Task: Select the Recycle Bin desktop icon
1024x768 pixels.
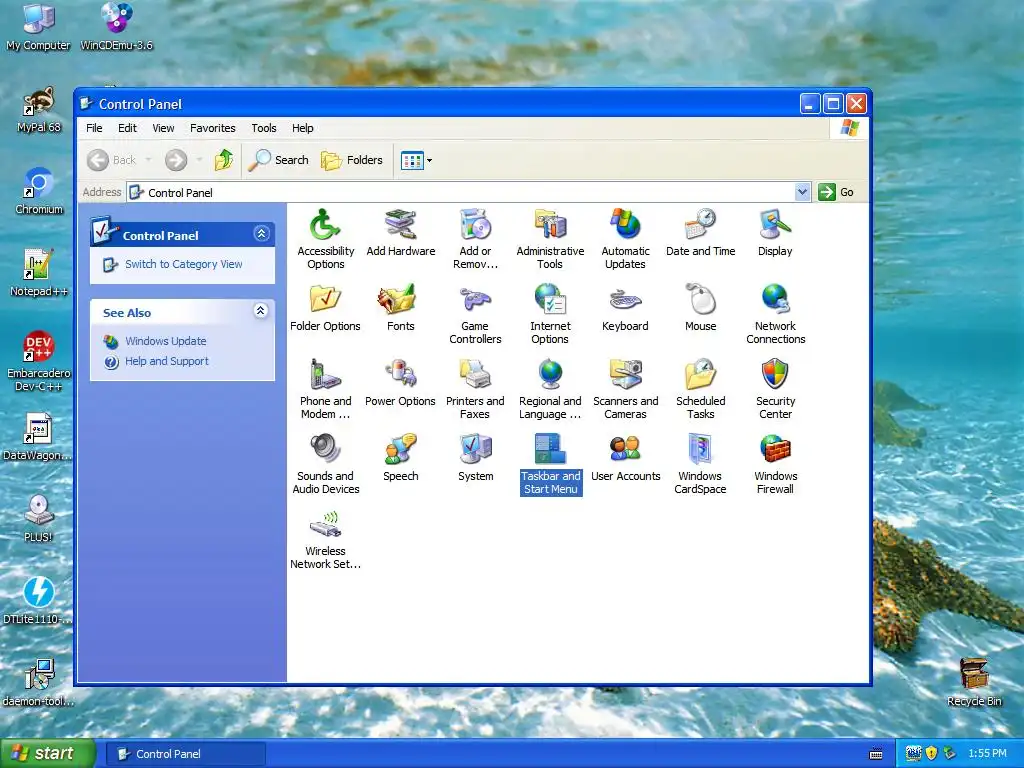Action: [x=974, y=682]
